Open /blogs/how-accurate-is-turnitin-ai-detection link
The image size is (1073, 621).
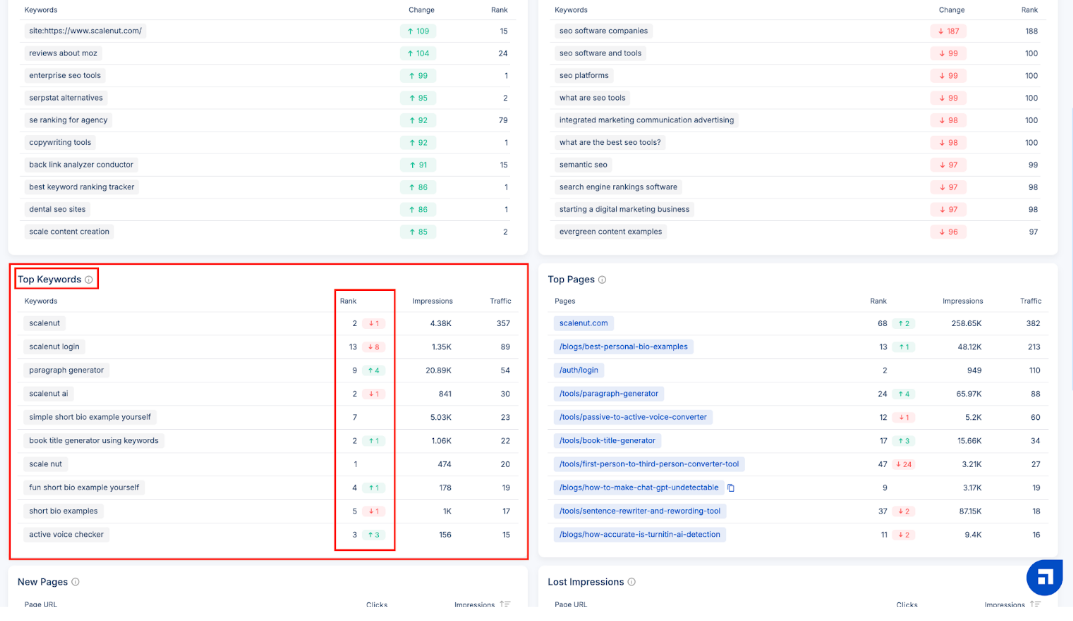tap(639, 535)
